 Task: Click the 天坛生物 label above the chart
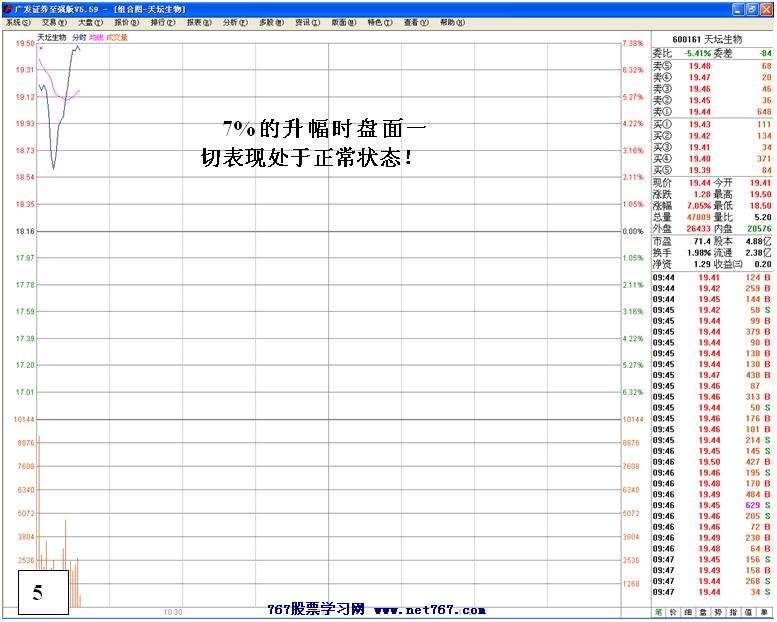tap(52, 37)
